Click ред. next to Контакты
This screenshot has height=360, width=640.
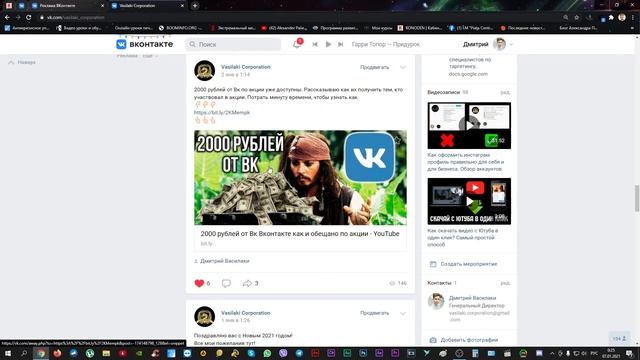pos(505,283)
